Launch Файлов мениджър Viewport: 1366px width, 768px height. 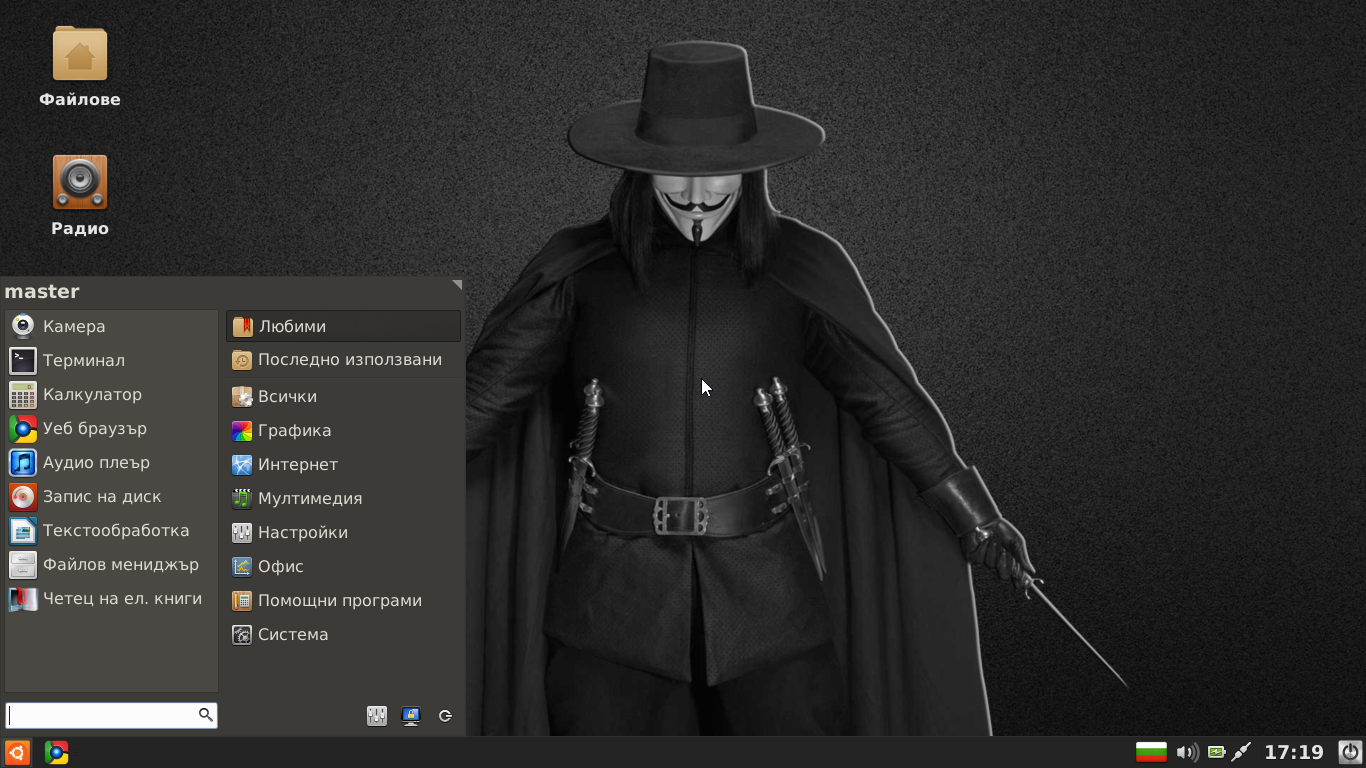pos(111,564)
